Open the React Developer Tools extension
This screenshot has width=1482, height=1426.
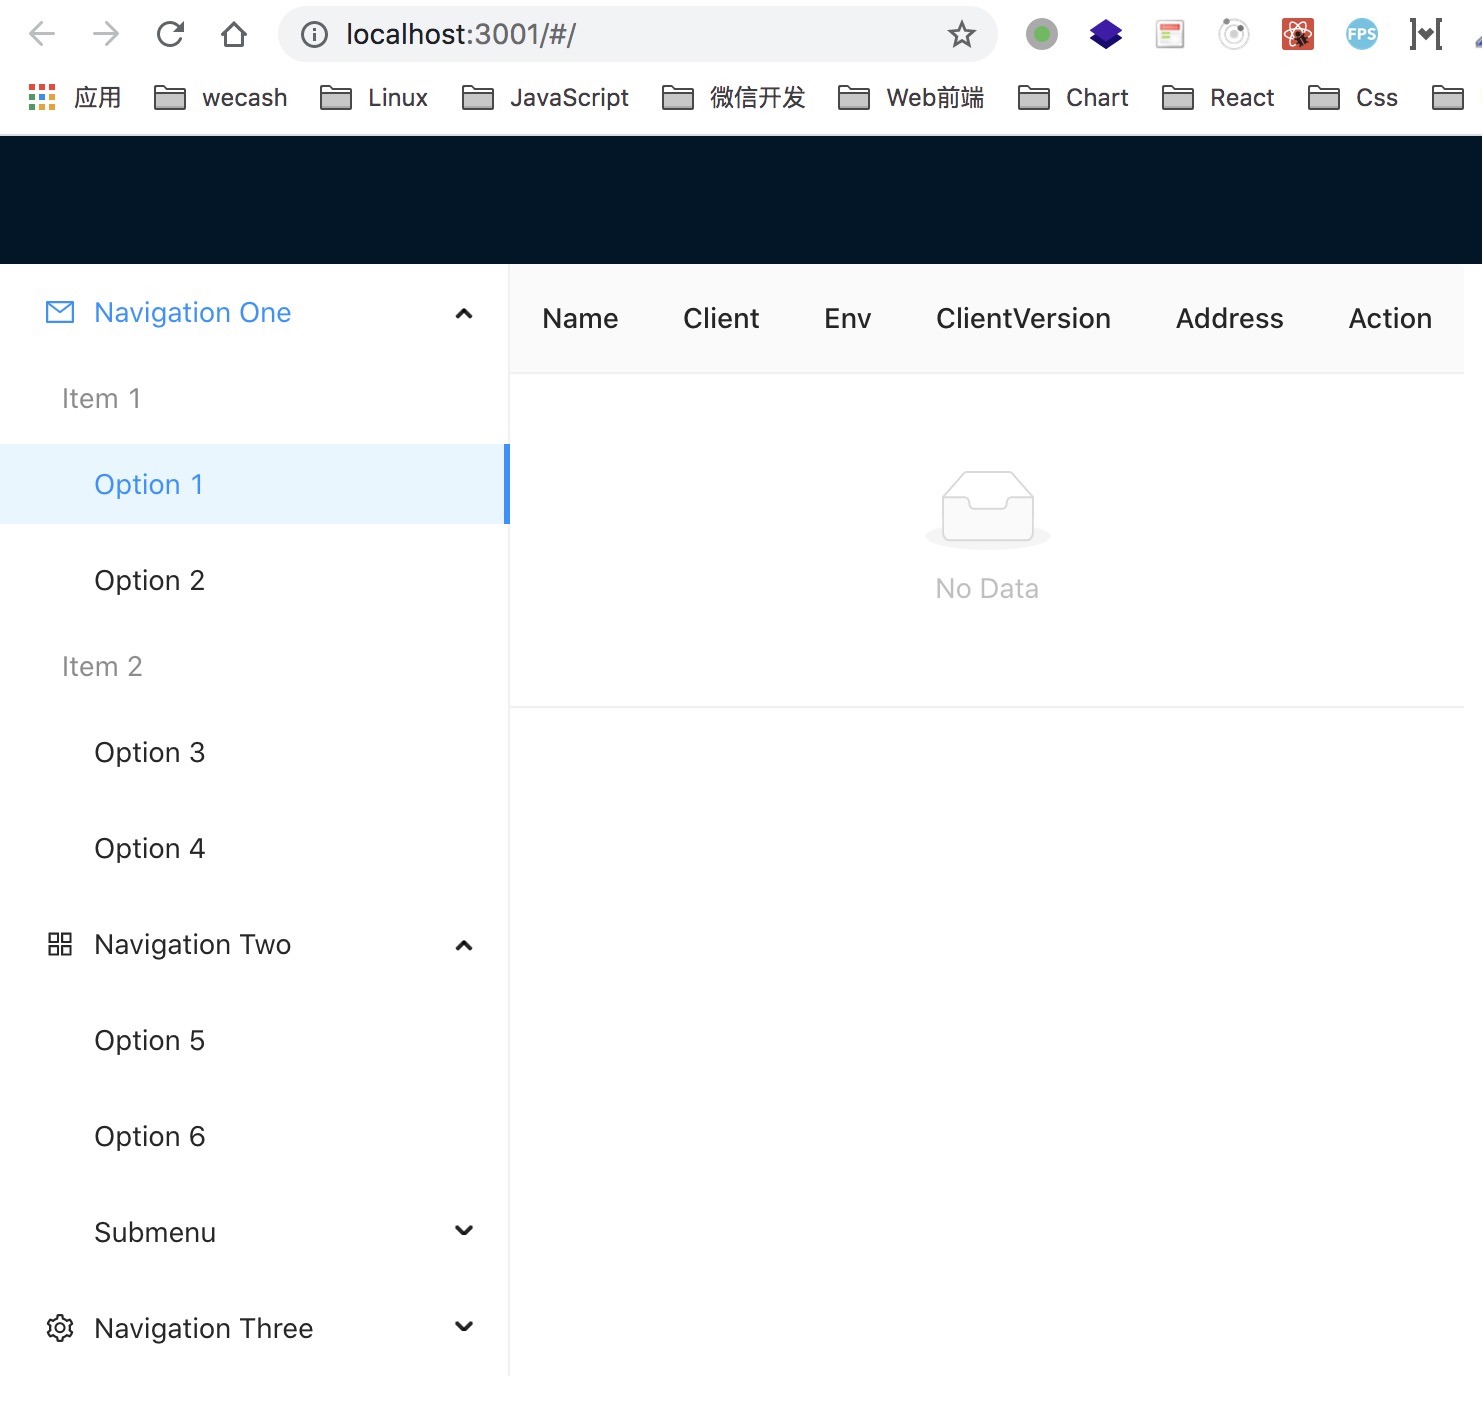1298,35
